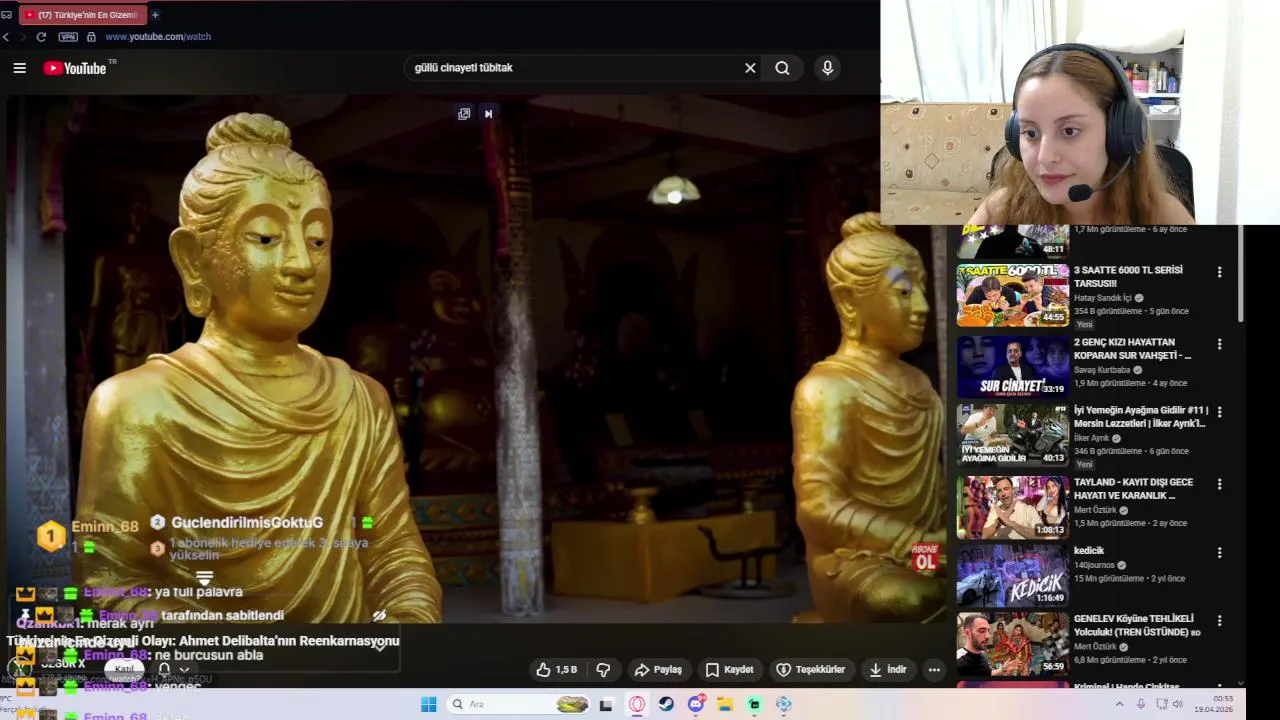The image size is (1280, 720).
Task: Open options for GENELEV Köyüne video
Action: 1219,620
